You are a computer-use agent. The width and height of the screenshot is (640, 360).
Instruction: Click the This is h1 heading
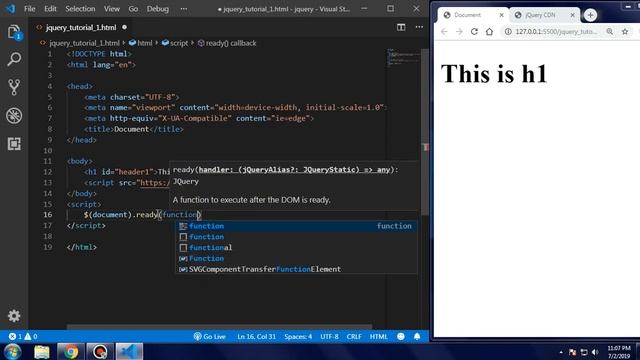tap(494, 74)
